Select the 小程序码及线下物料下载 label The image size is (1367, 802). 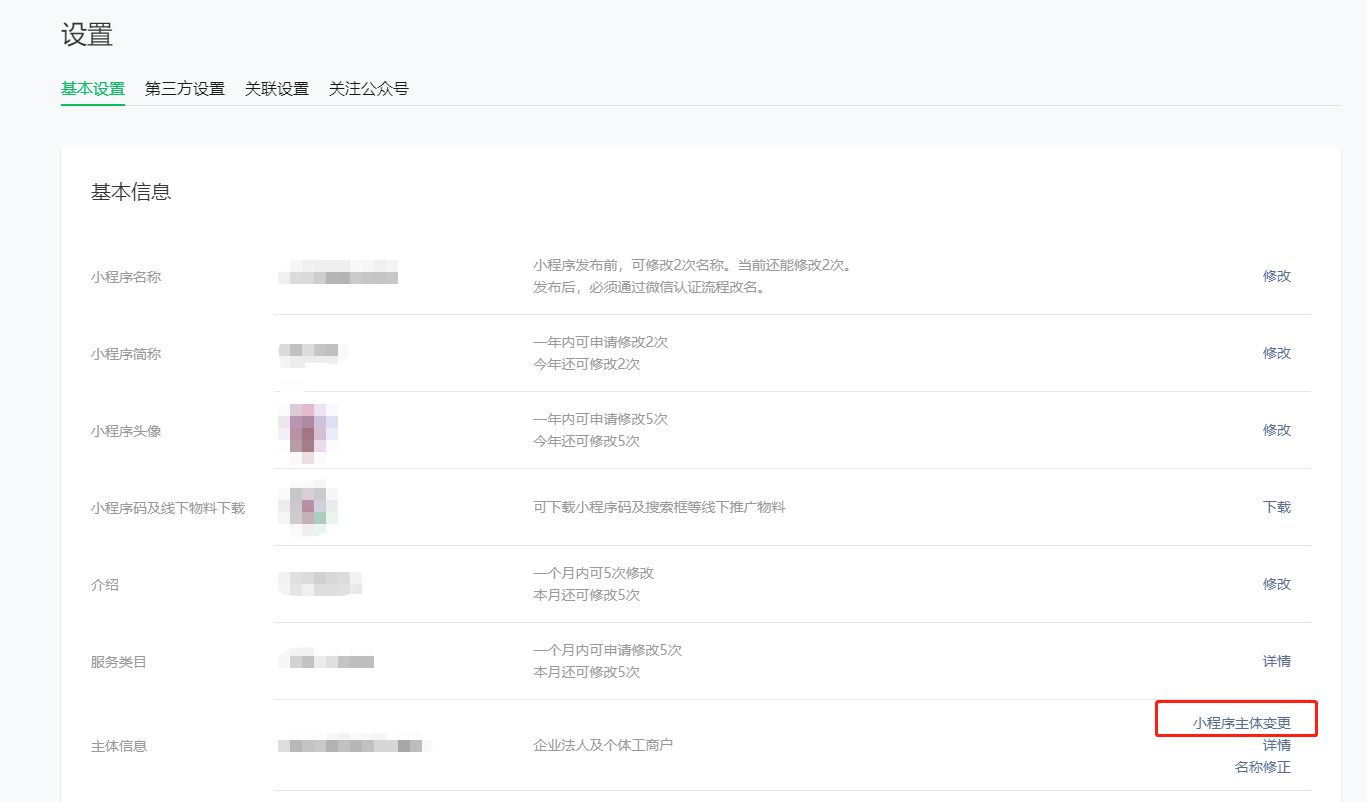click(x=168, y=508)
